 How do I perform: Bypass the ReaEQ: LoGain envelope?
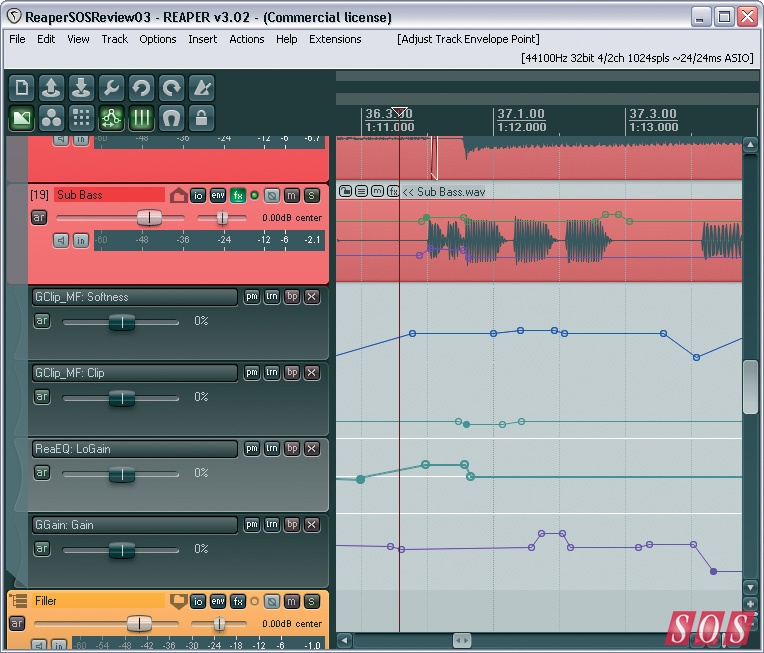[292, 448]
